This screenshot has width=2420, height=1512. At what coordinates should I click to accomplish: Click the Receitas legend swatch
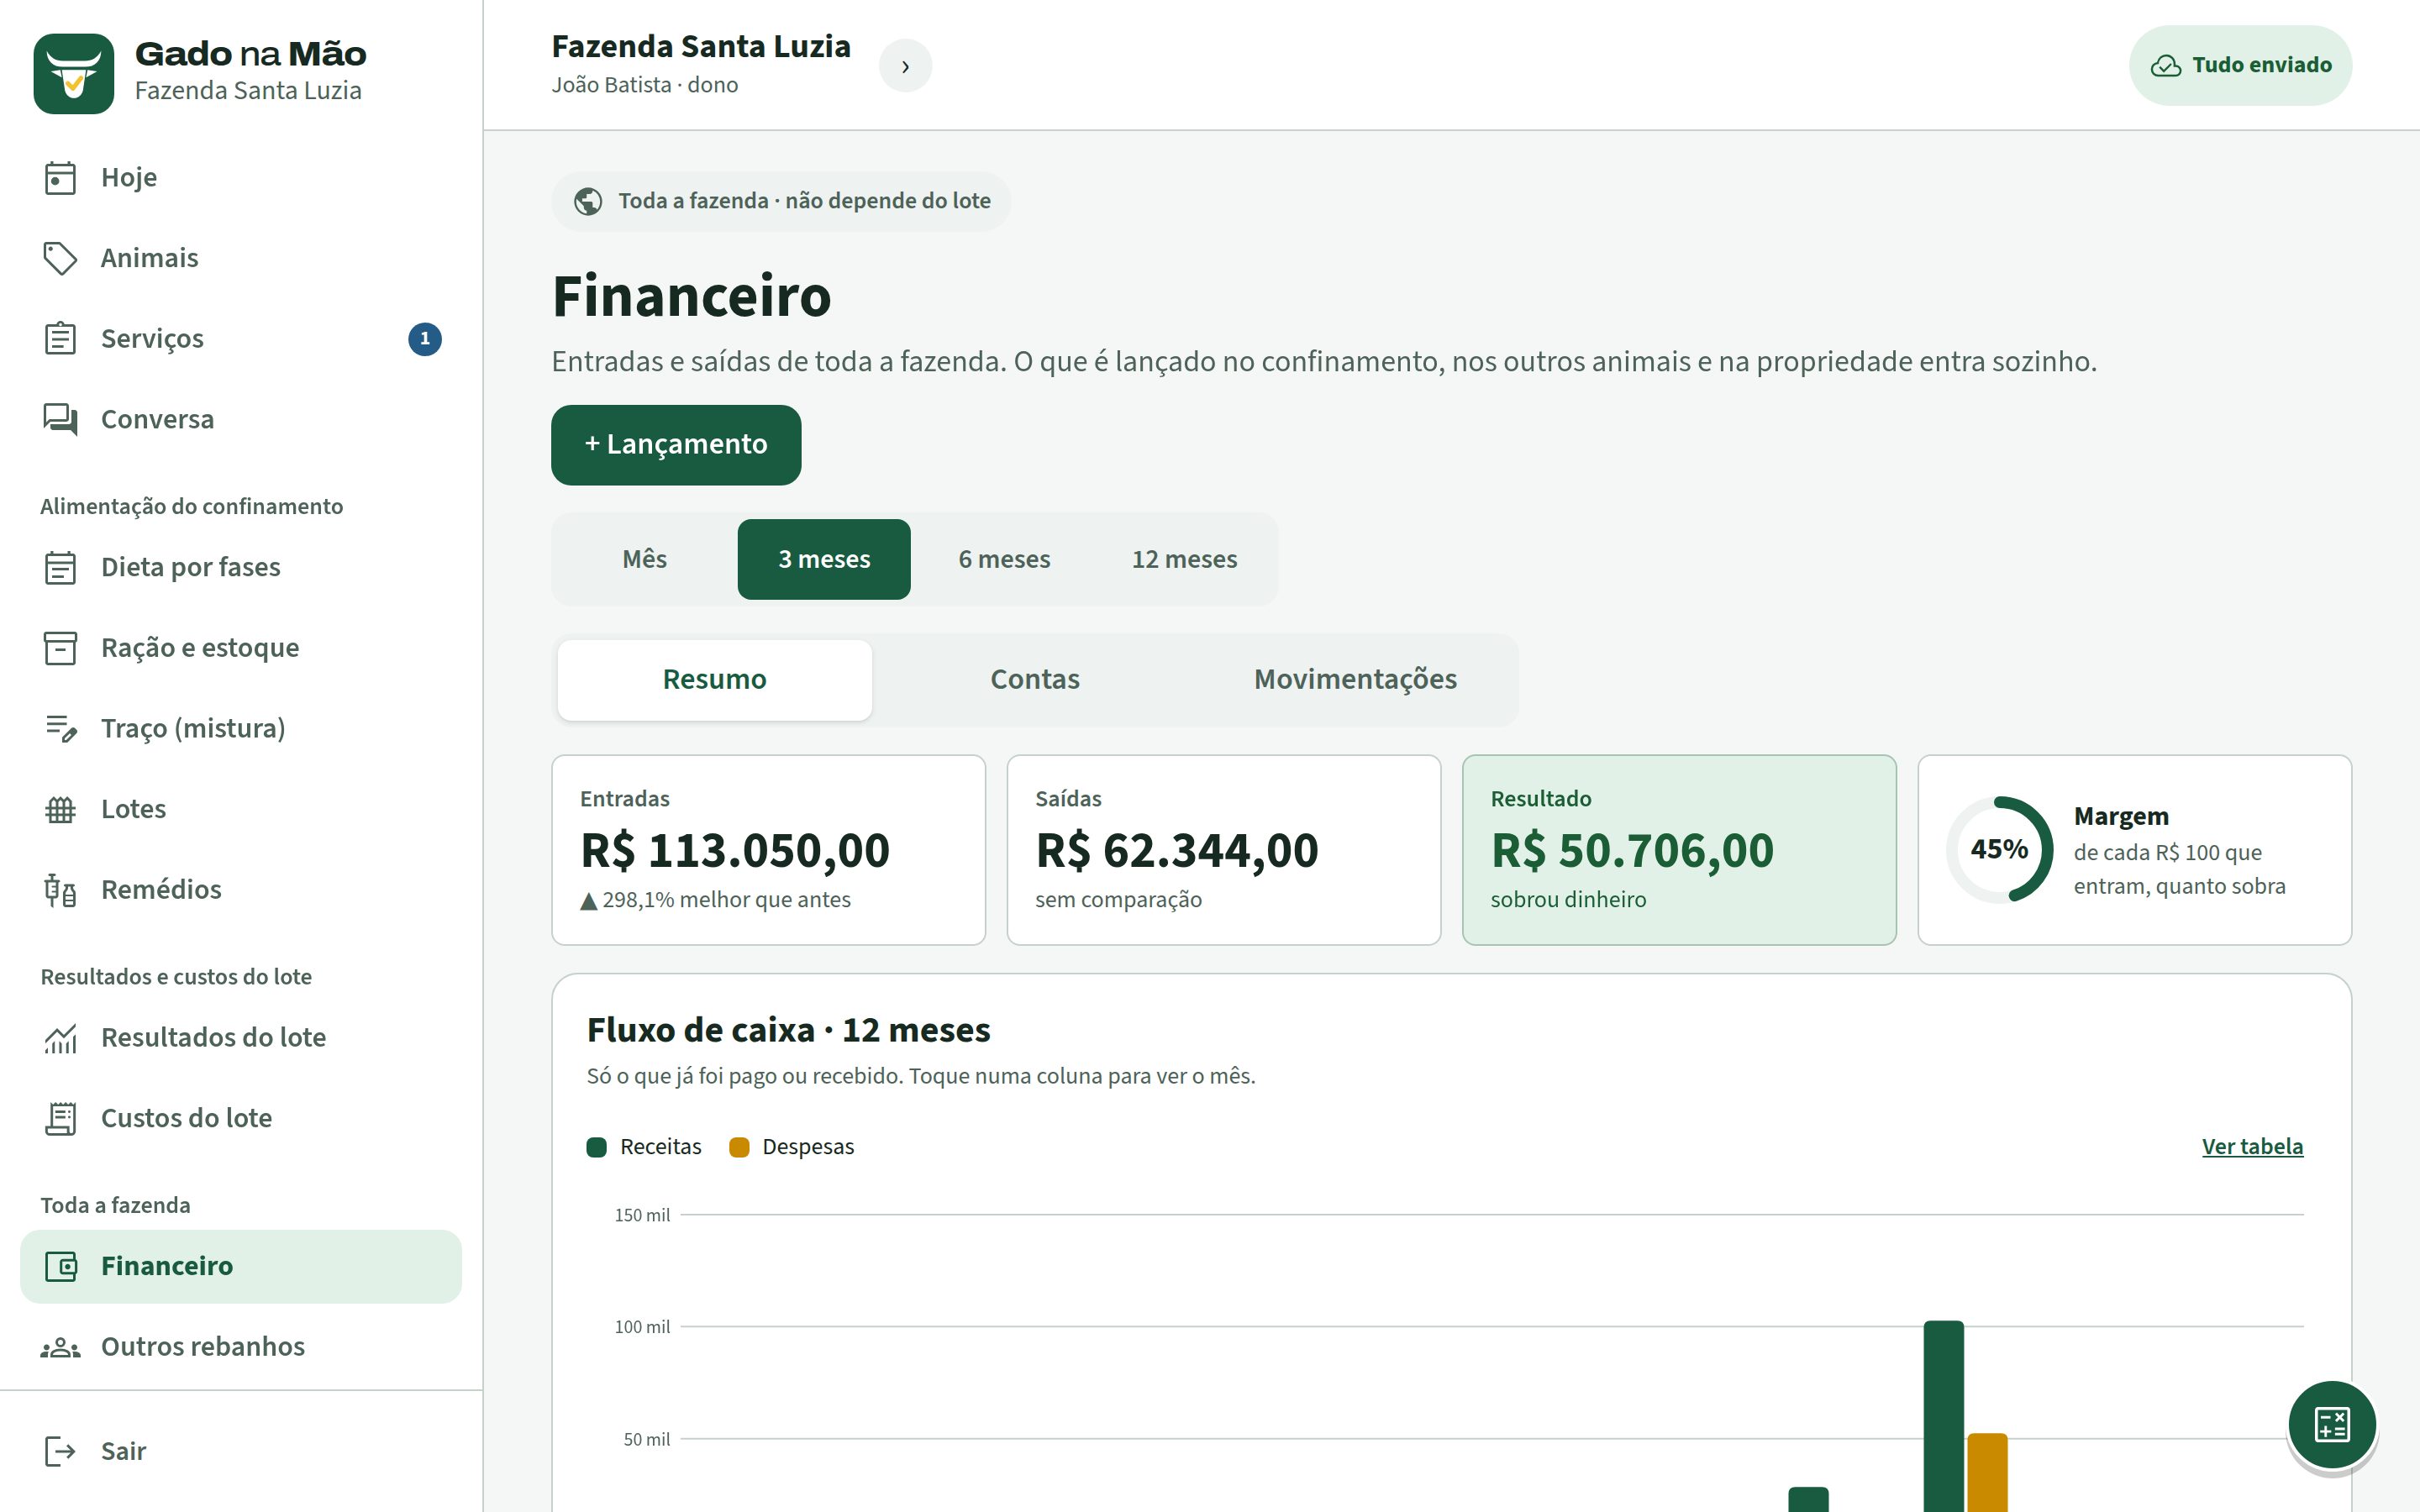tap(597, 1147)
